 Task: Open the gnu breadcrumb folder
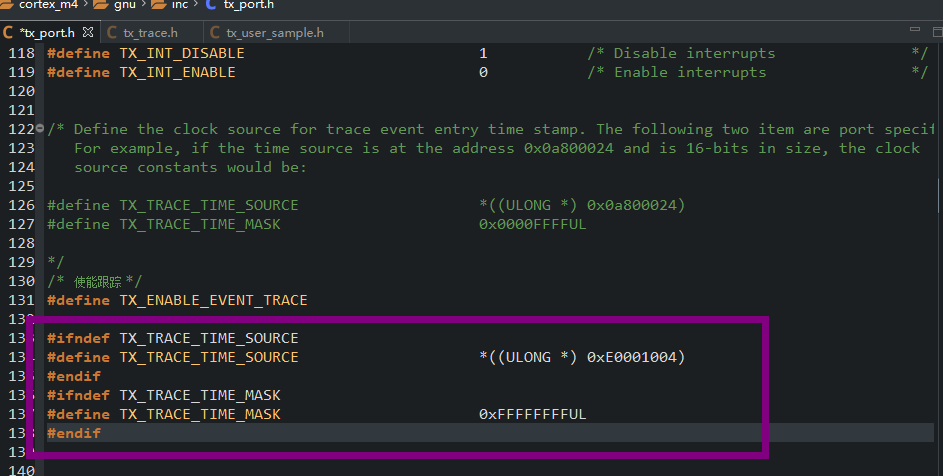(124, 5)
